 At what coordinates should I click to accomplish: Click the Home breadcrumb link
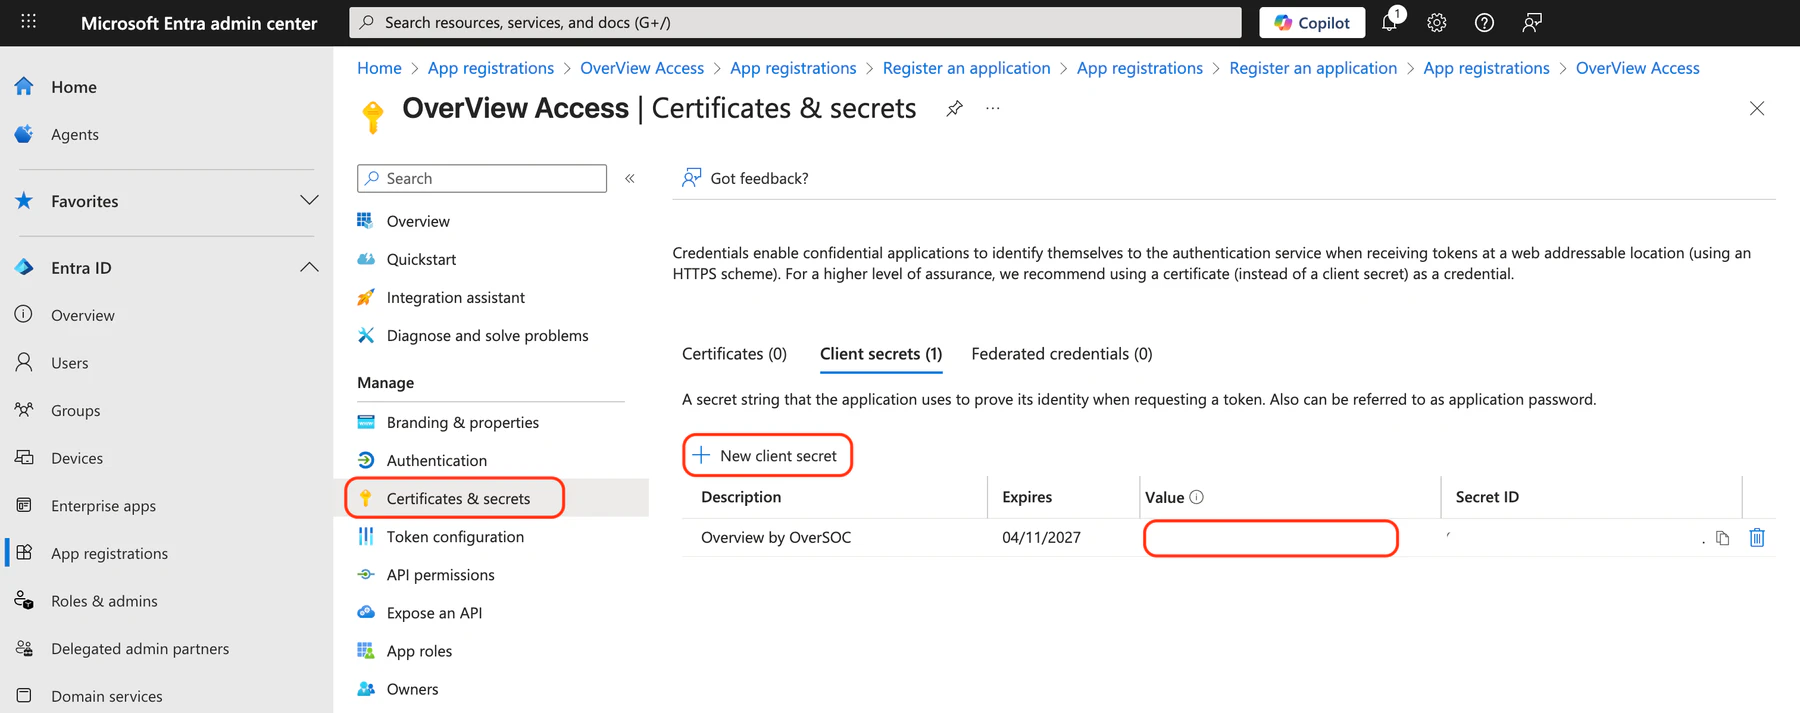379,68
